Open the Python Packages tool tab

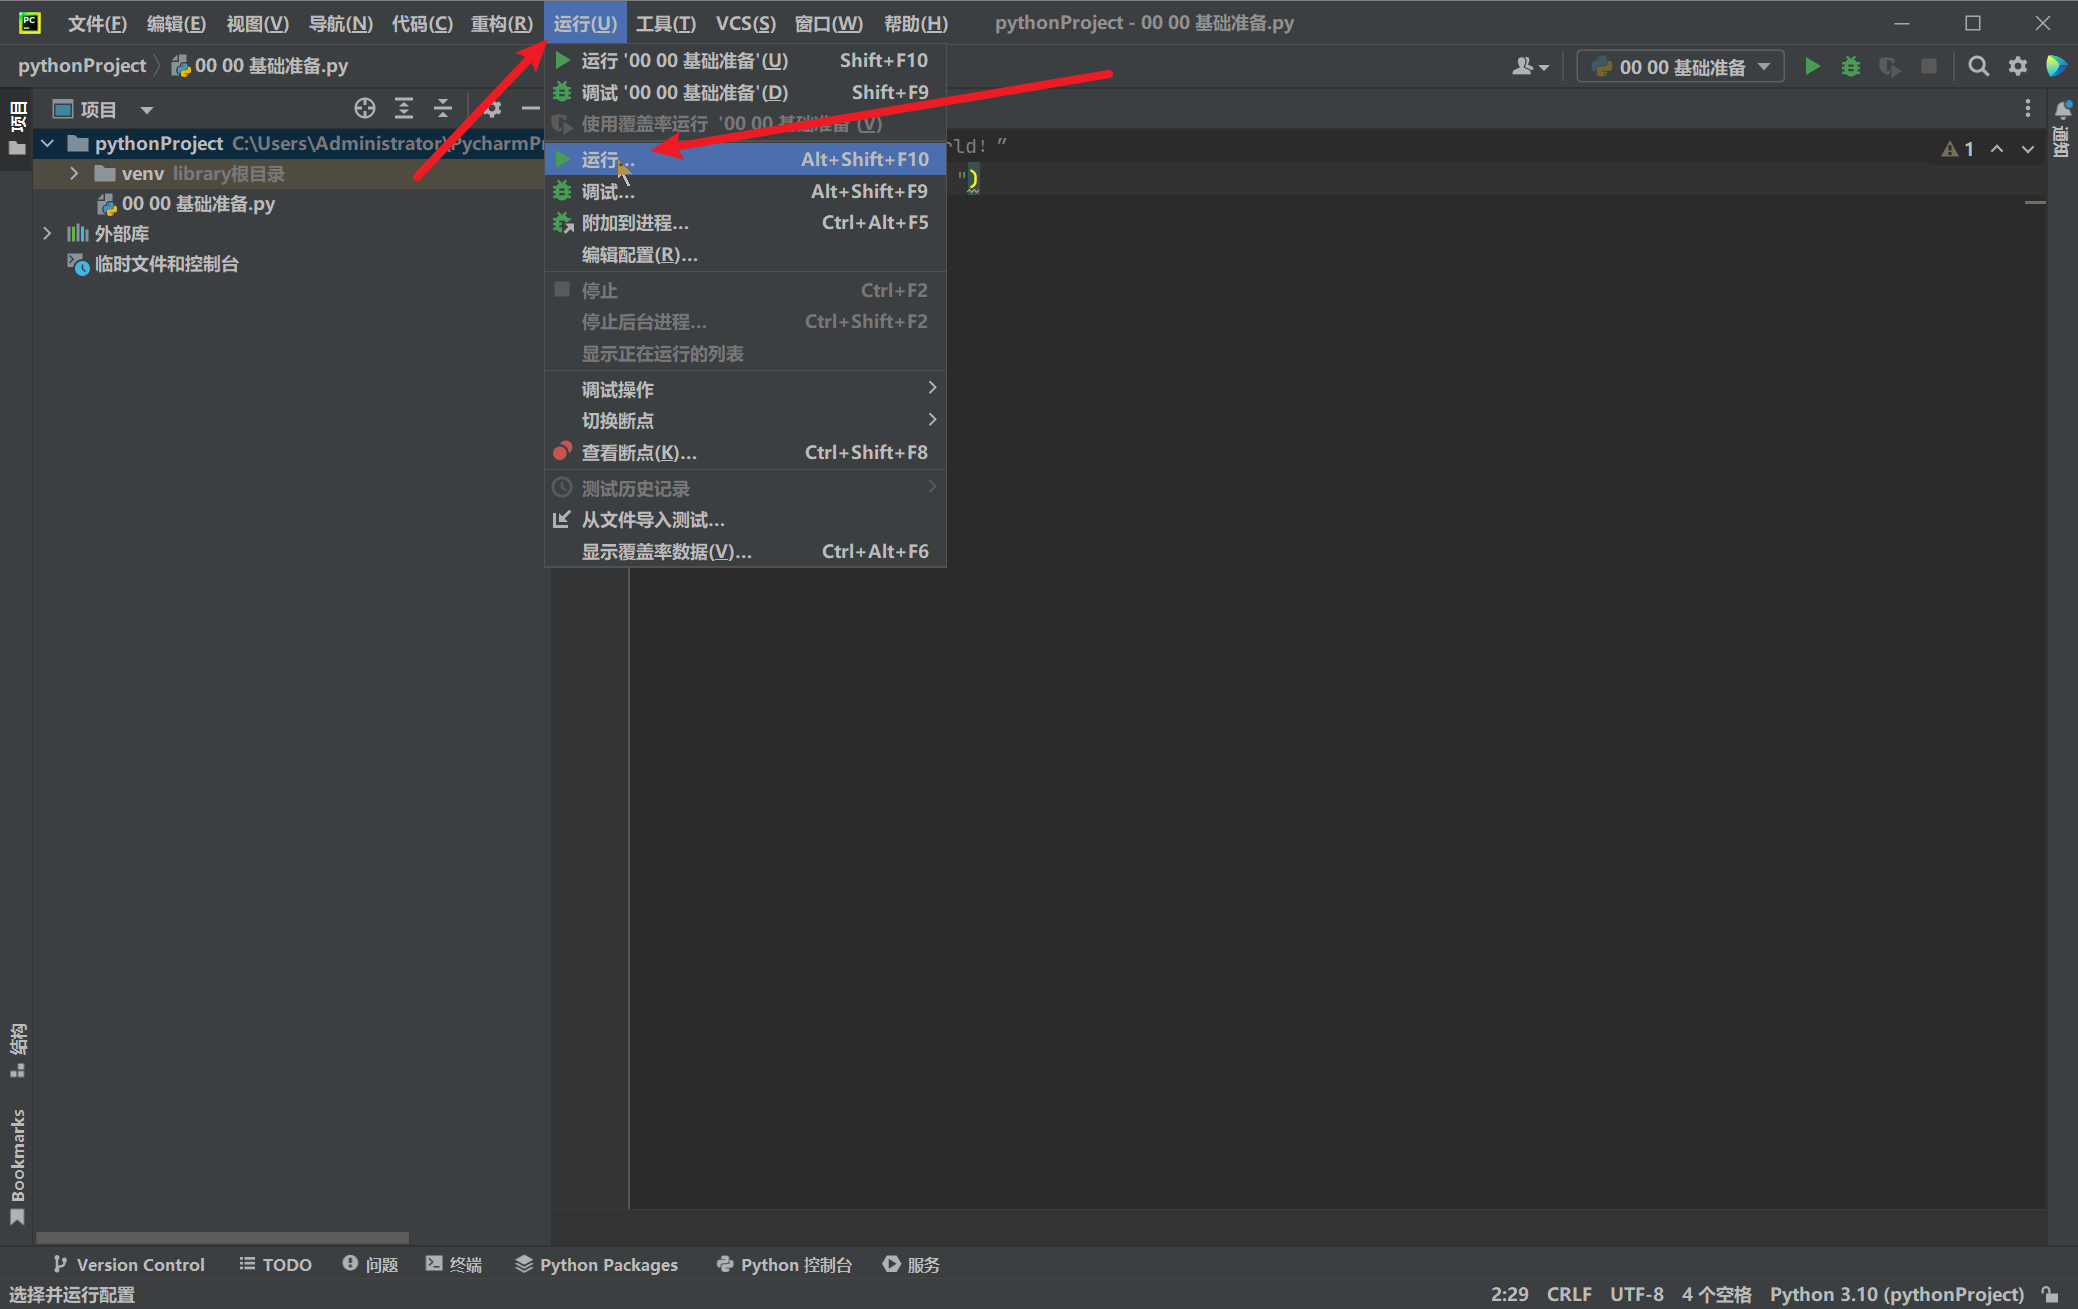click(x=597, y=1264)
